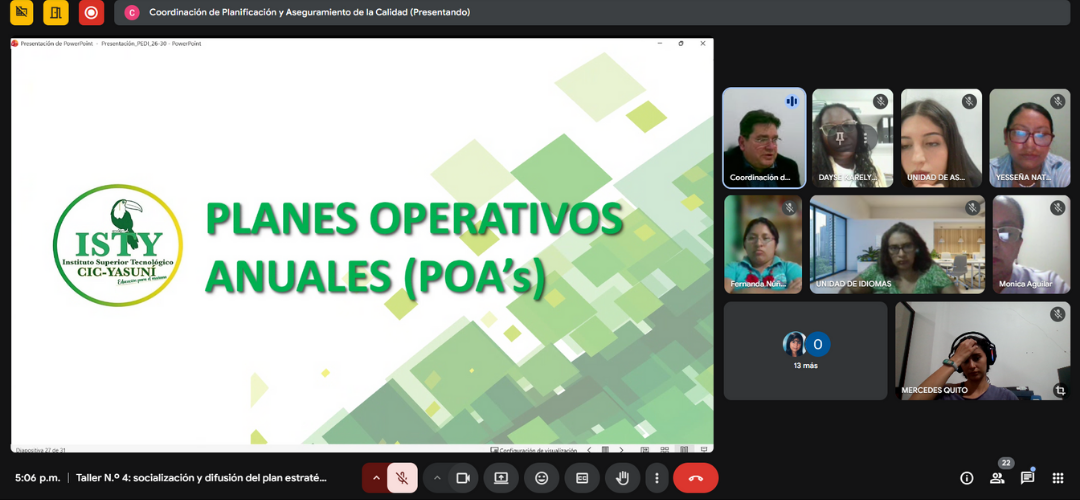This screenshot has width=1080, height=500.
Task: Click the present screen icon
Action: pos(501,478)
